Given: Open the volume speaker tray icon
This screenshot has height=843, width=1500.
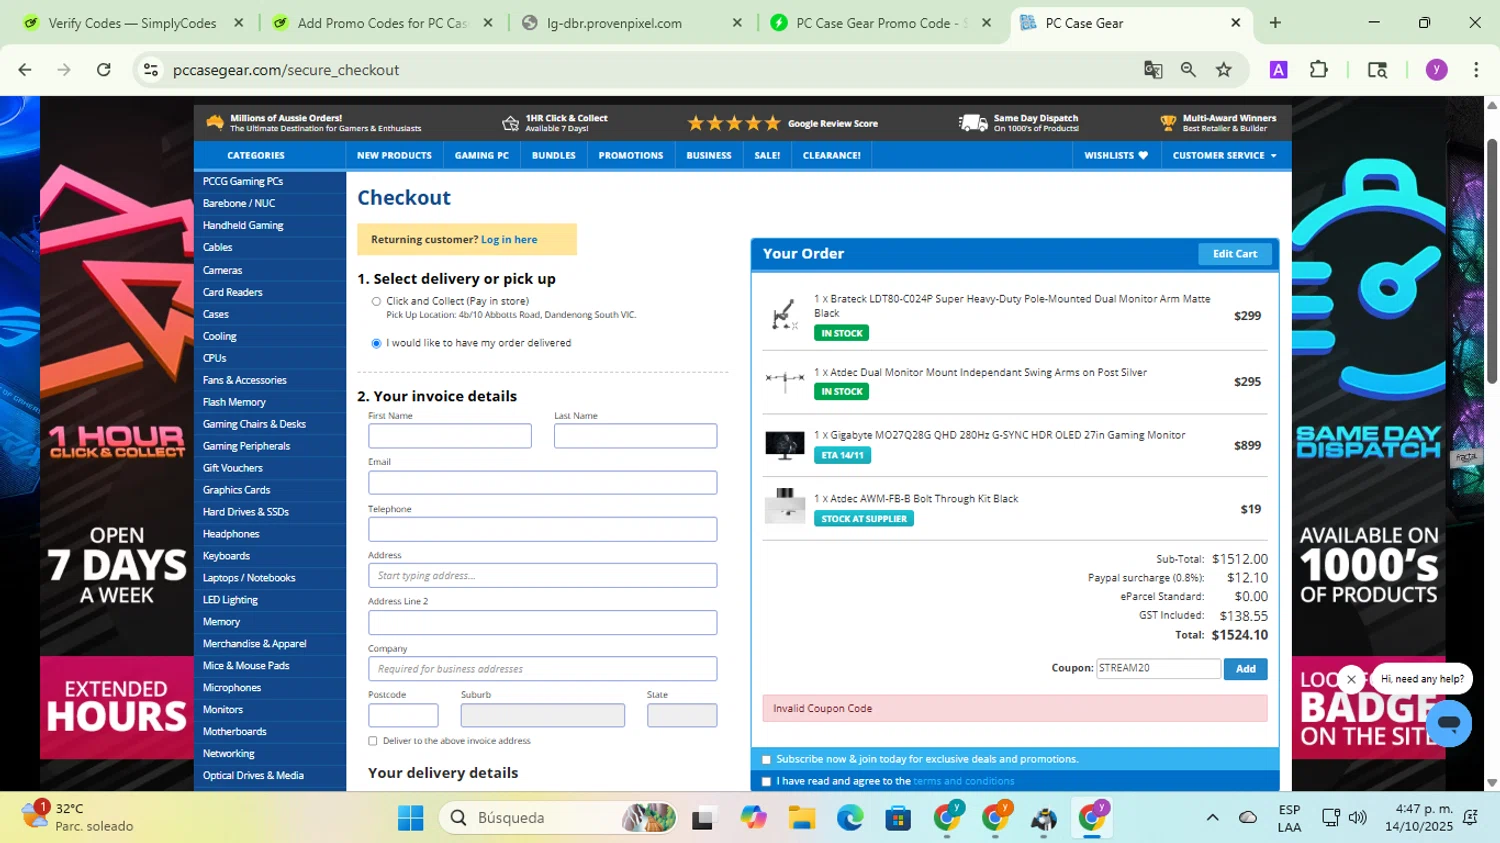Looking at the screenshot, I should 1357,818.
